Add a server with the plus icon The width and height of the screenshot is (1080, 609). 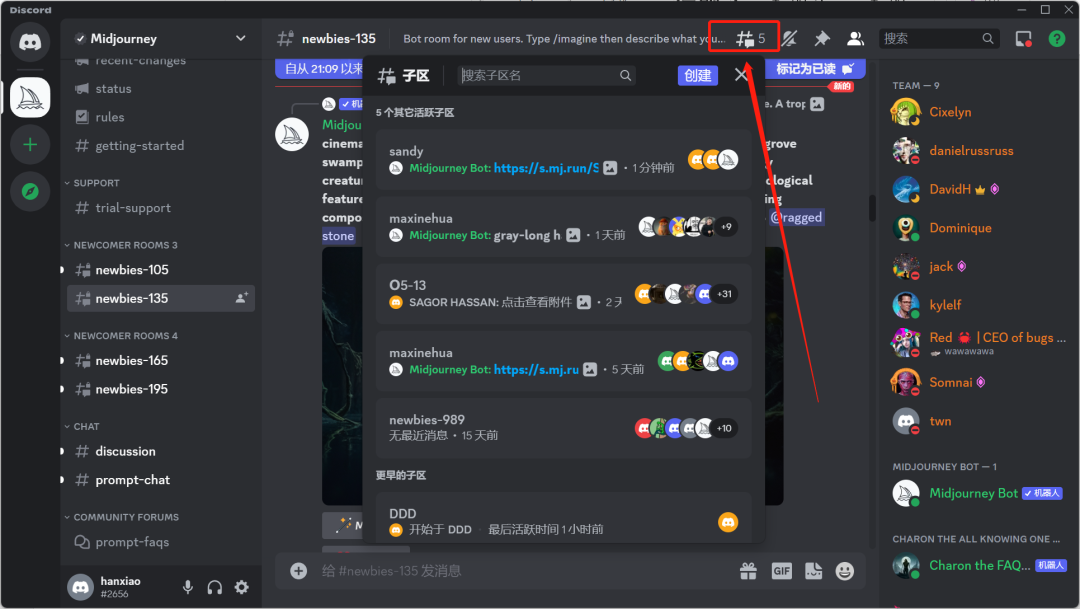[30, 145]
